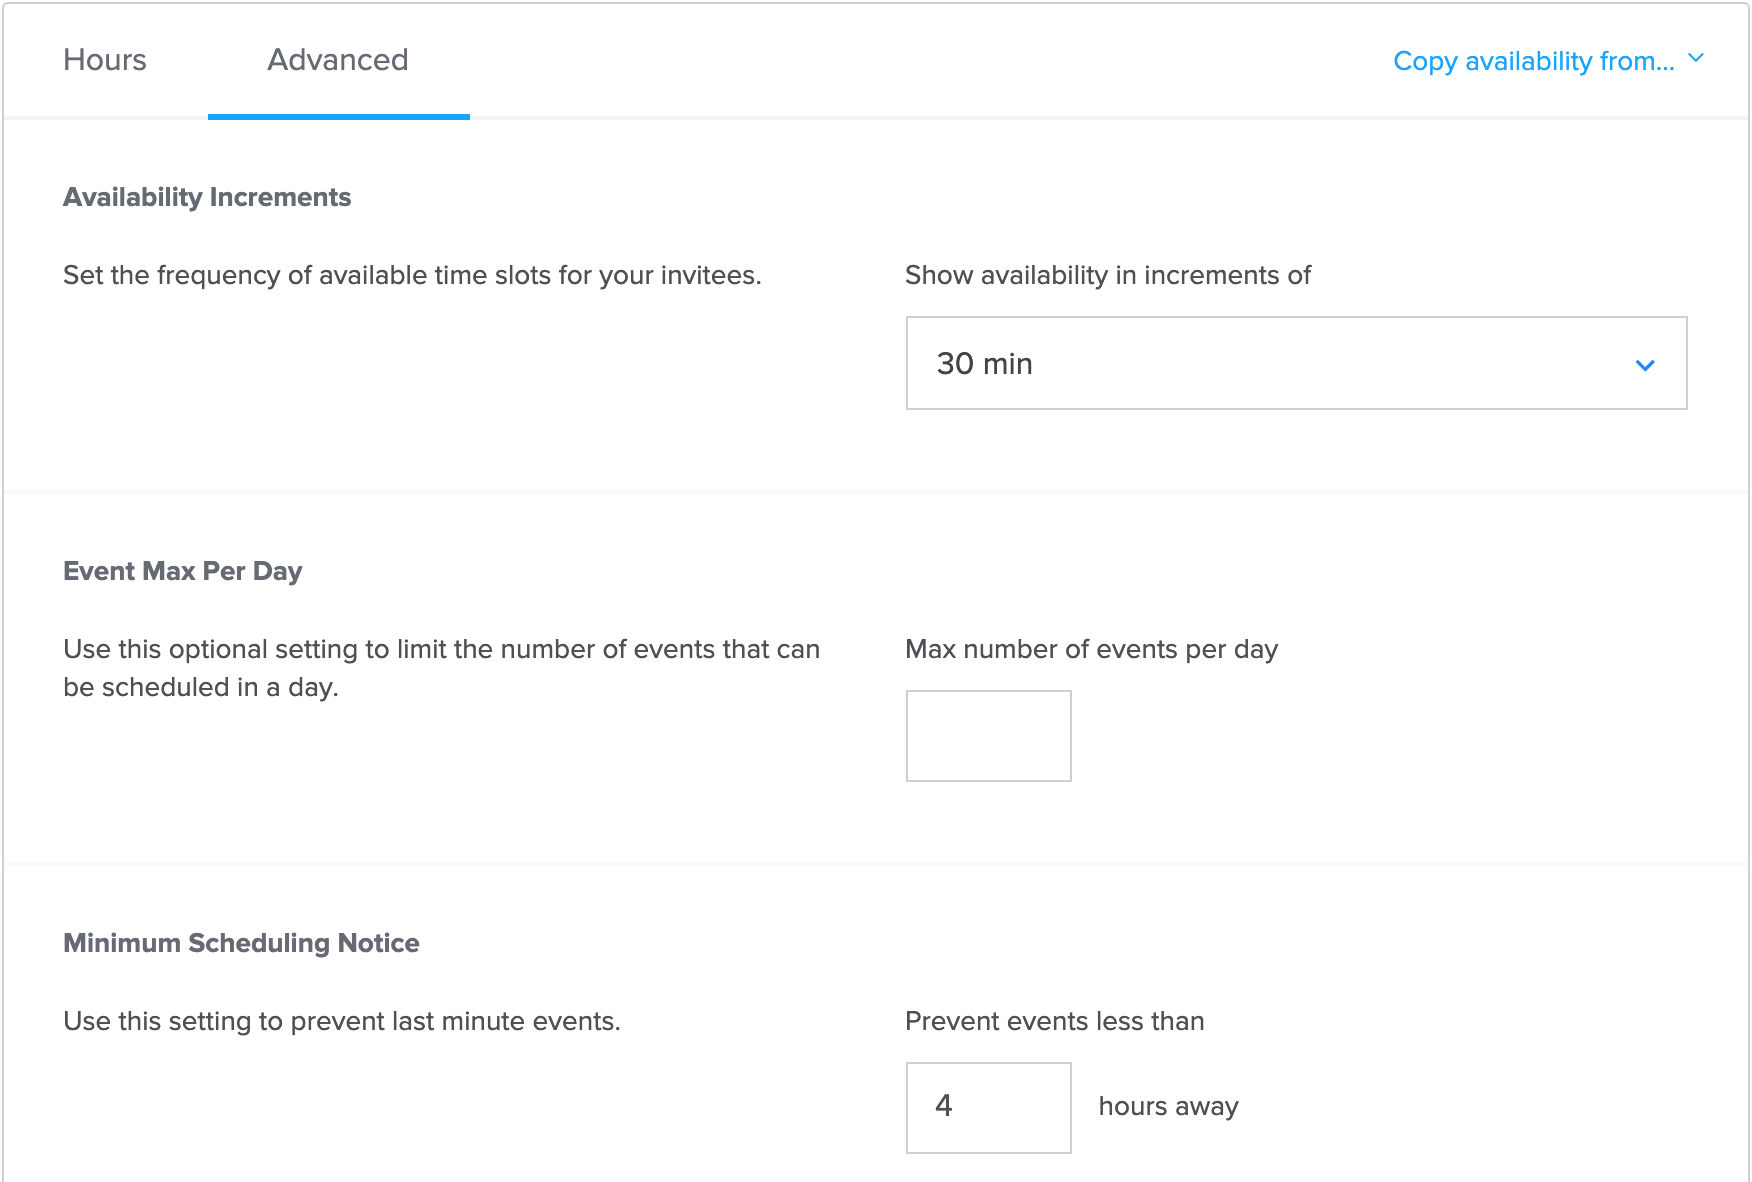Select the minimum scheduling notice hours box

pyautogui.click(x=988, y=1107)
